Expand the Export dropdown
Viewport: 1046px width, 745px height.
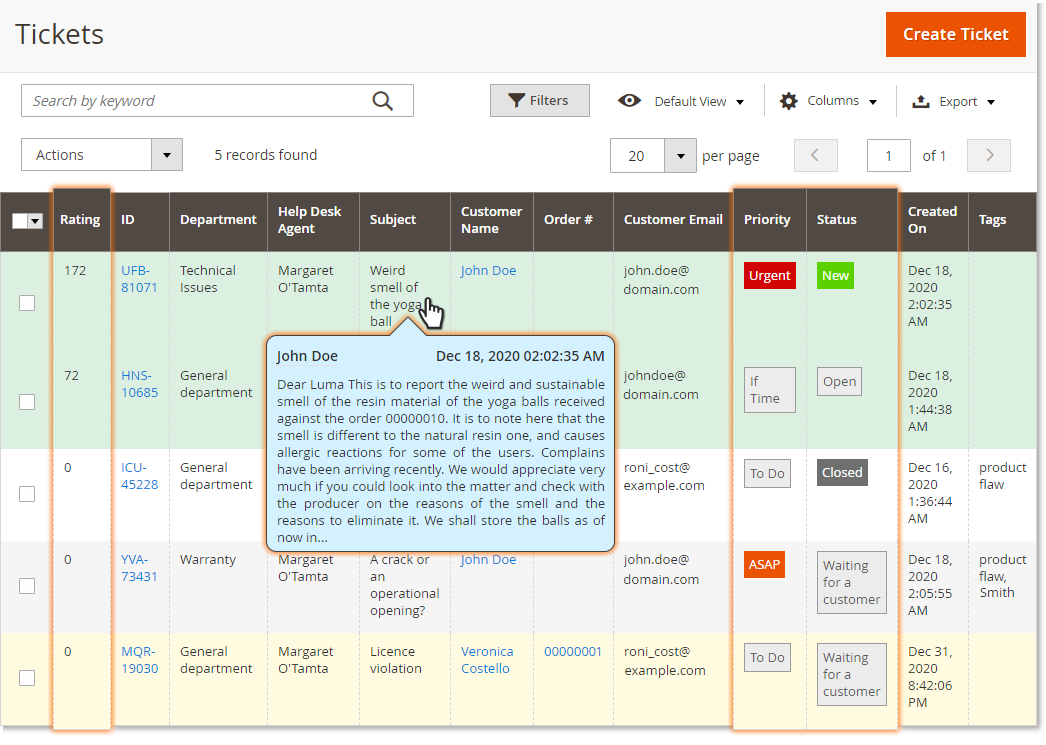coord(991,102)
